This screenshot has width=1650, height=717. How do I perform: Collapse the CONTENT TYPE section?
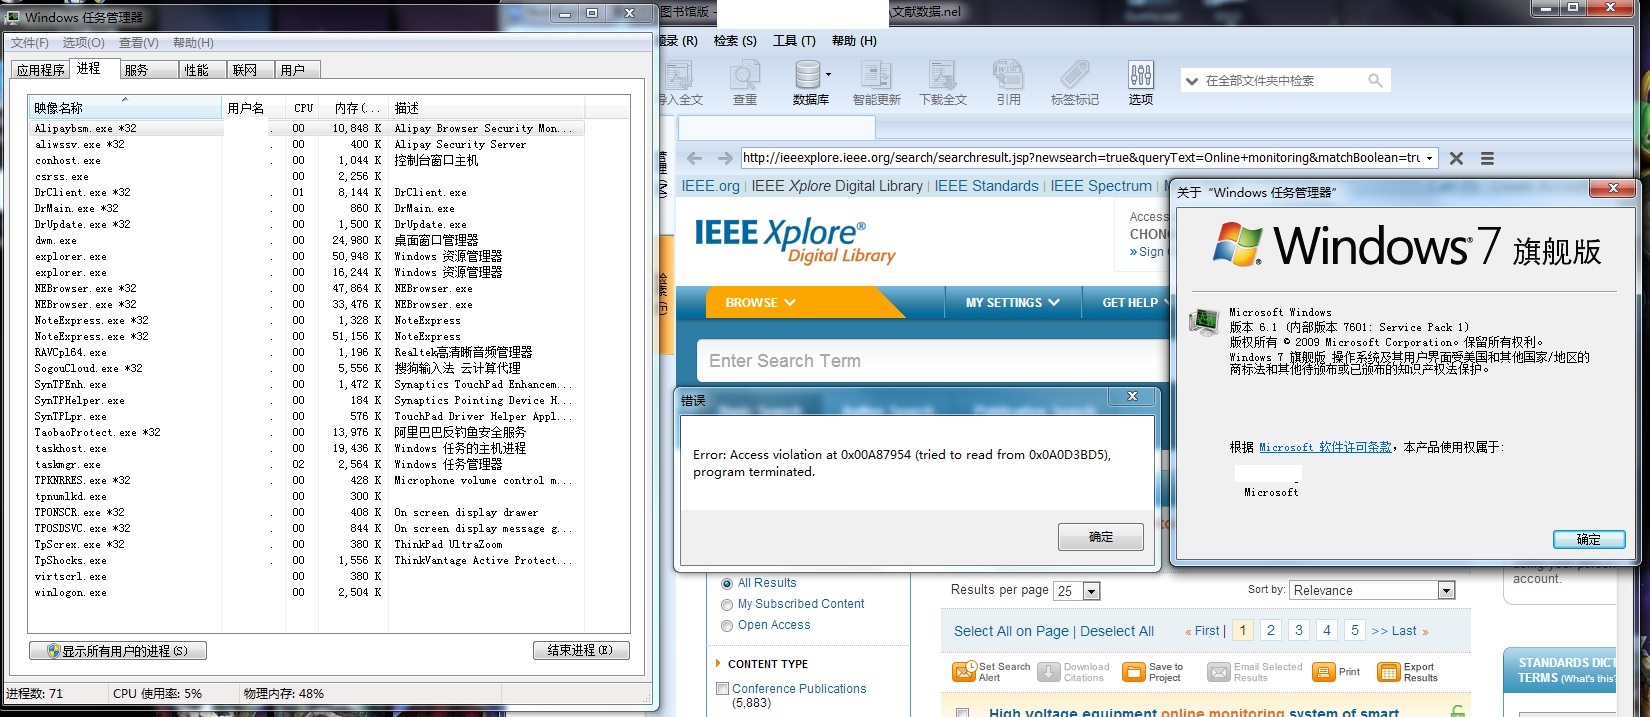click(x=718, y=664)
